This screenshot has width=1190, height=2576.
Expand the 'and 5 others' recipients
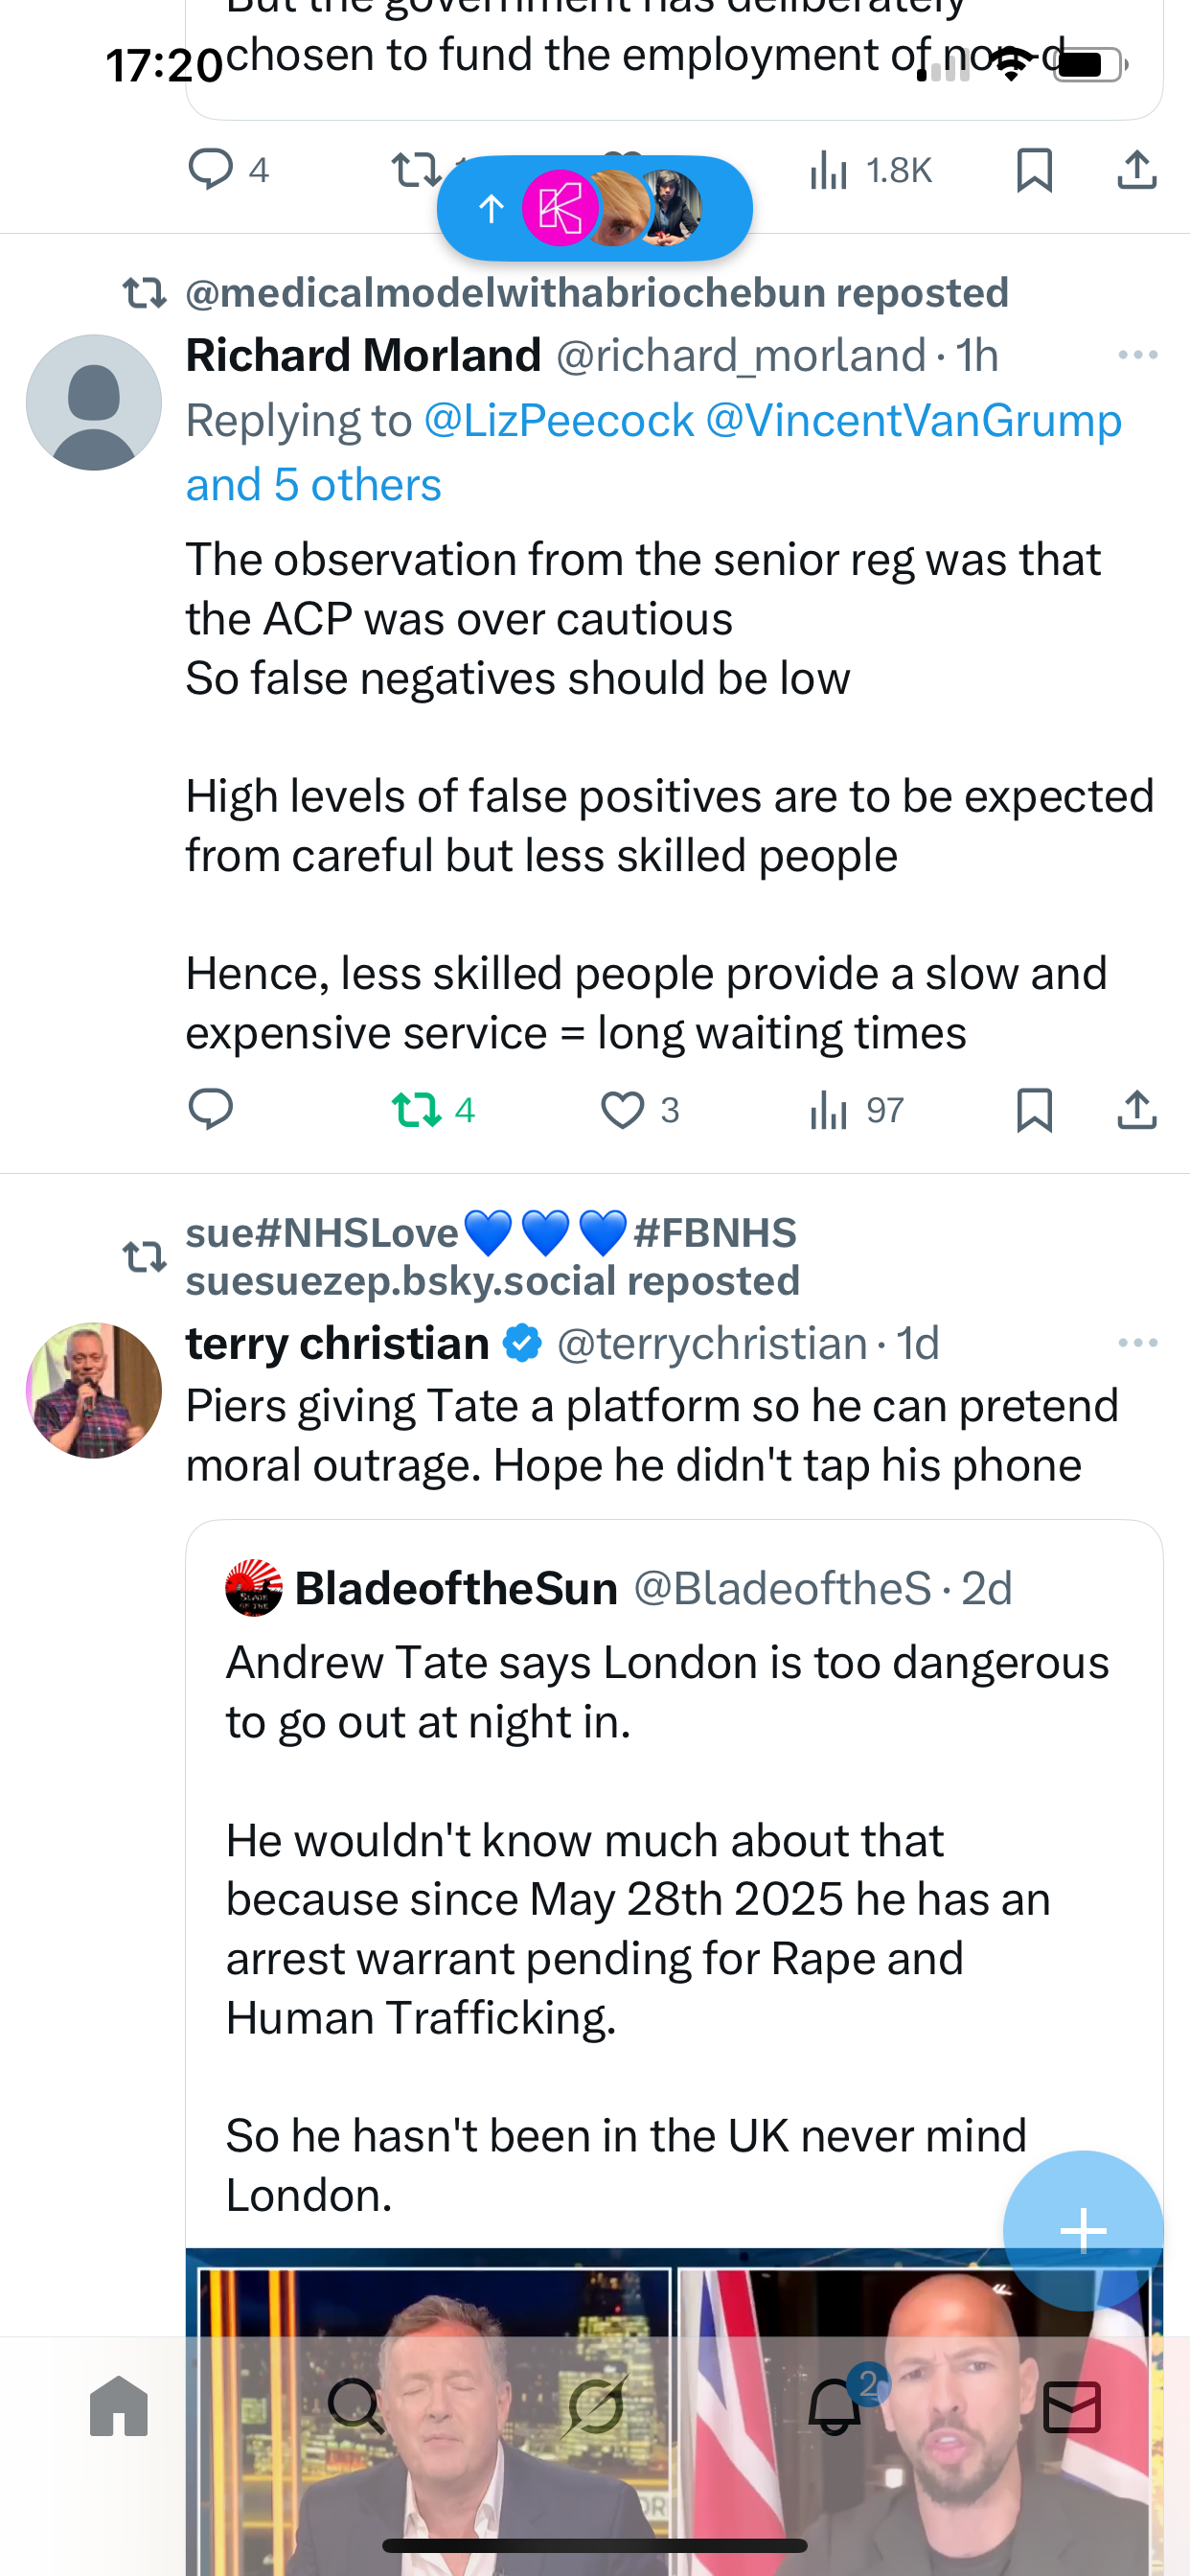click(313, 485)
